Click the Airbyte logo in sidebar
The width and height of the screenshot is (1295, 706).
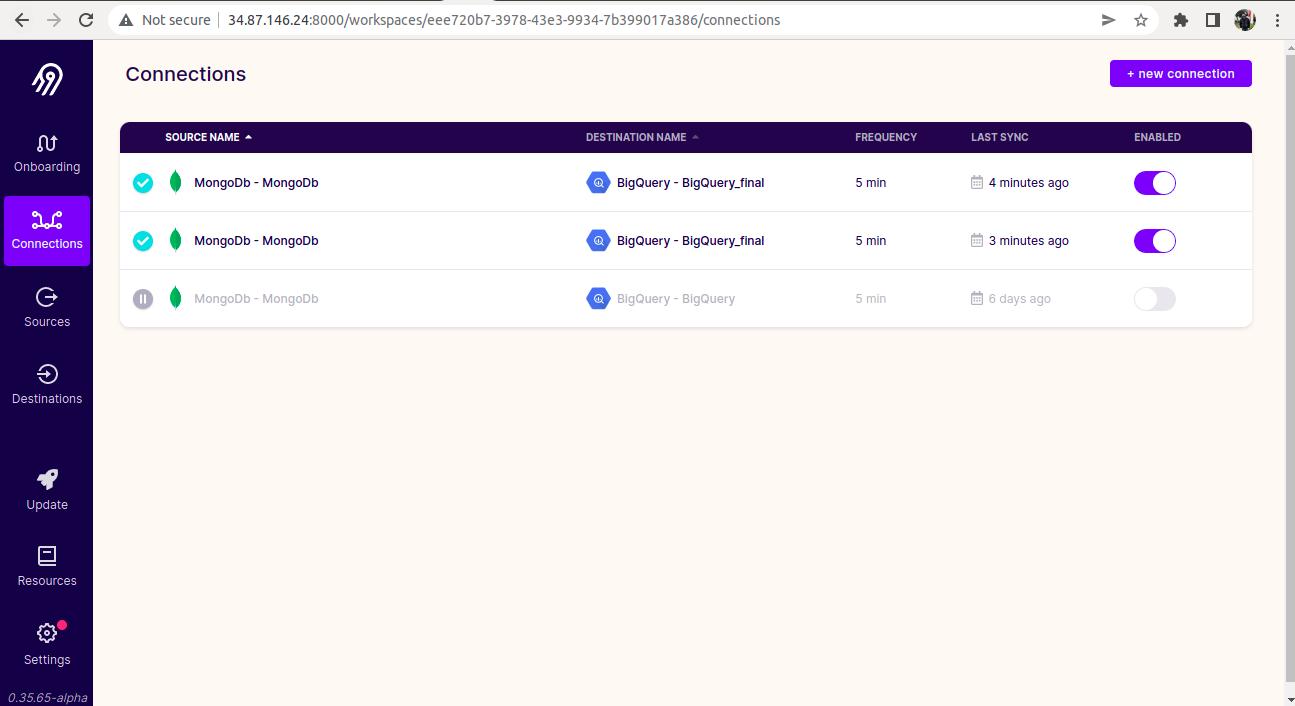(47, 80)
